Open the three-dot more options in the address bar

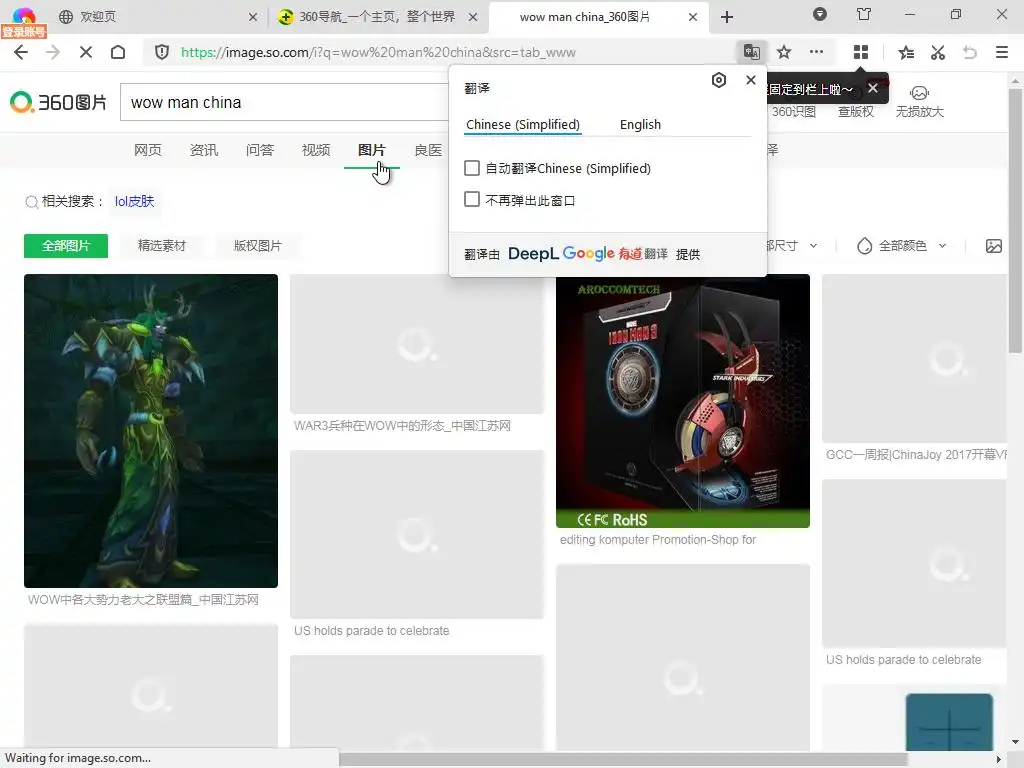816,52
